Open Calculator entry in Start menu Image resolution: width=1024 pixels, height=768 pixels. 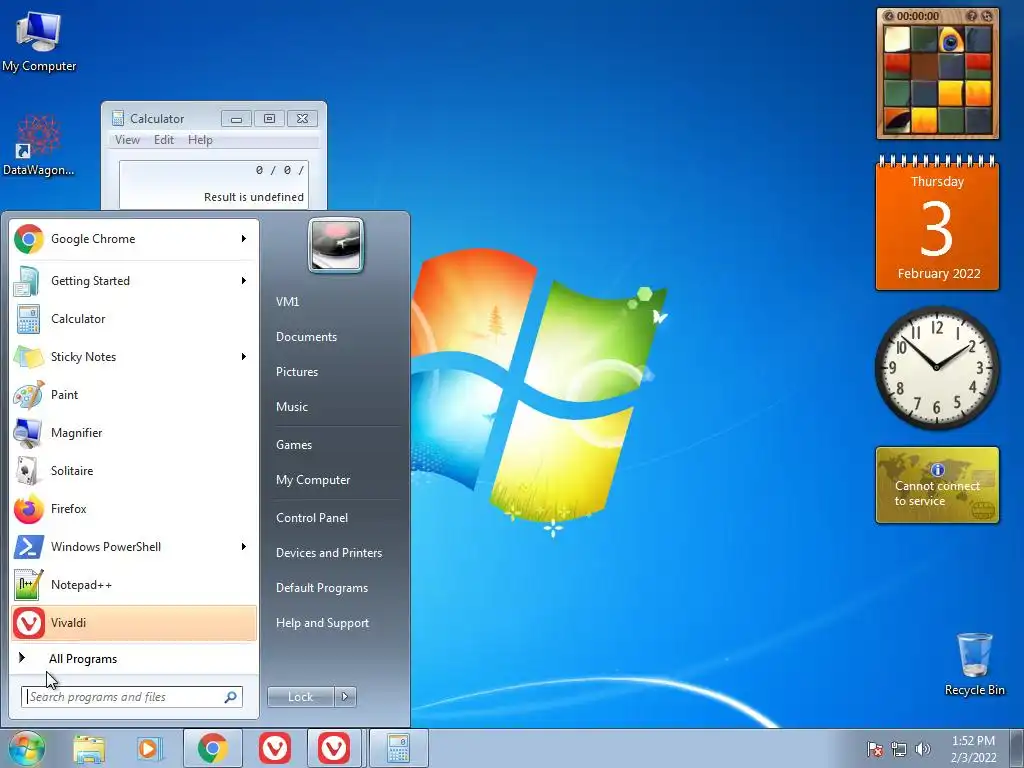click(x=134, y=319)
